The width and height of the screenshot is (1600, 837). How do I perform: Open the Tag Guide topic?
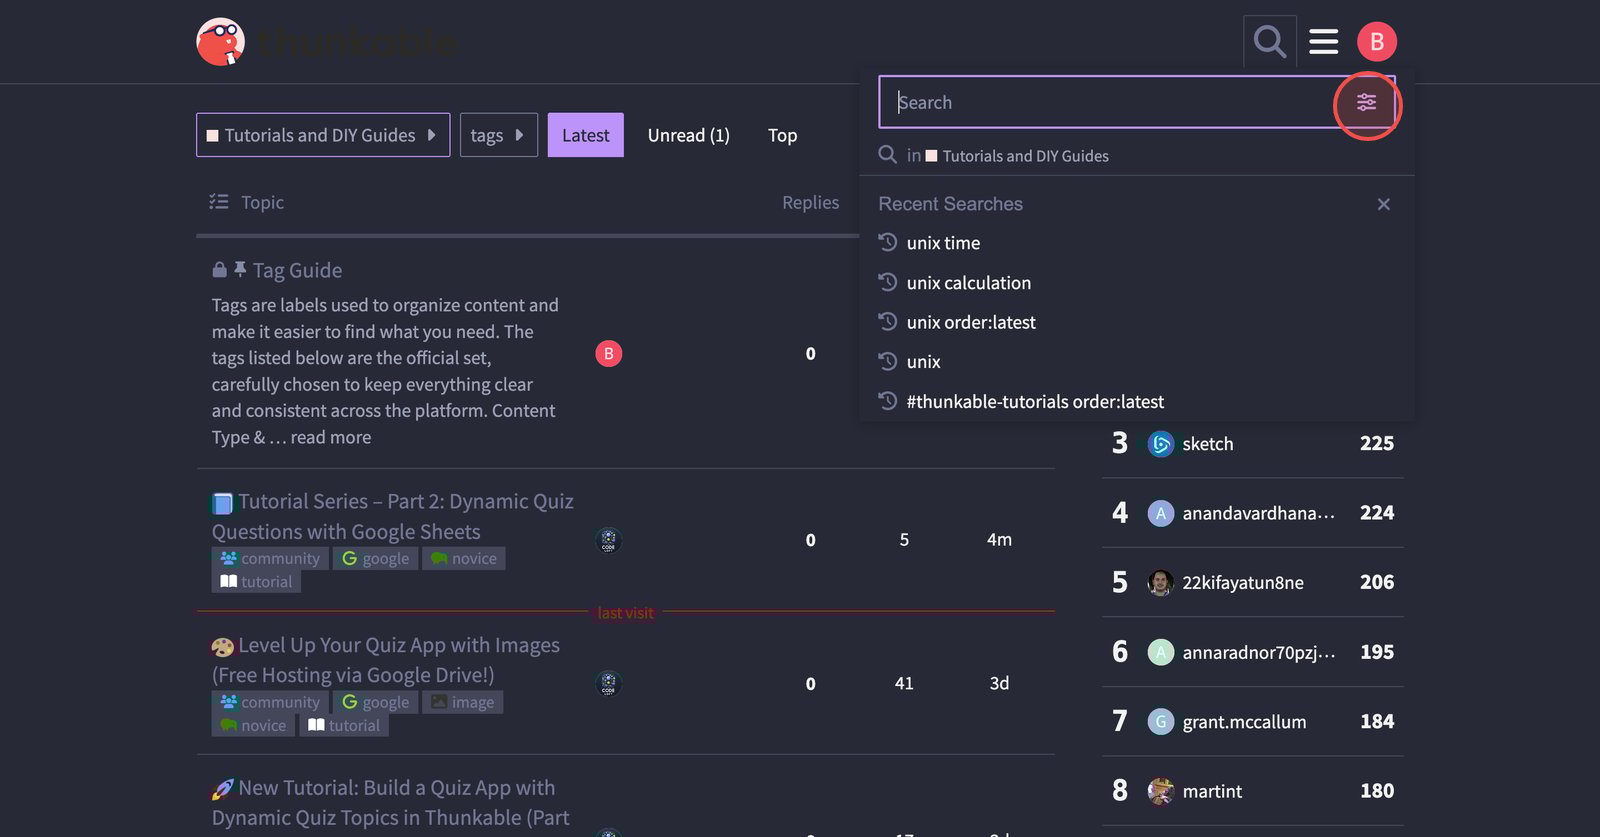pos(297,270)
